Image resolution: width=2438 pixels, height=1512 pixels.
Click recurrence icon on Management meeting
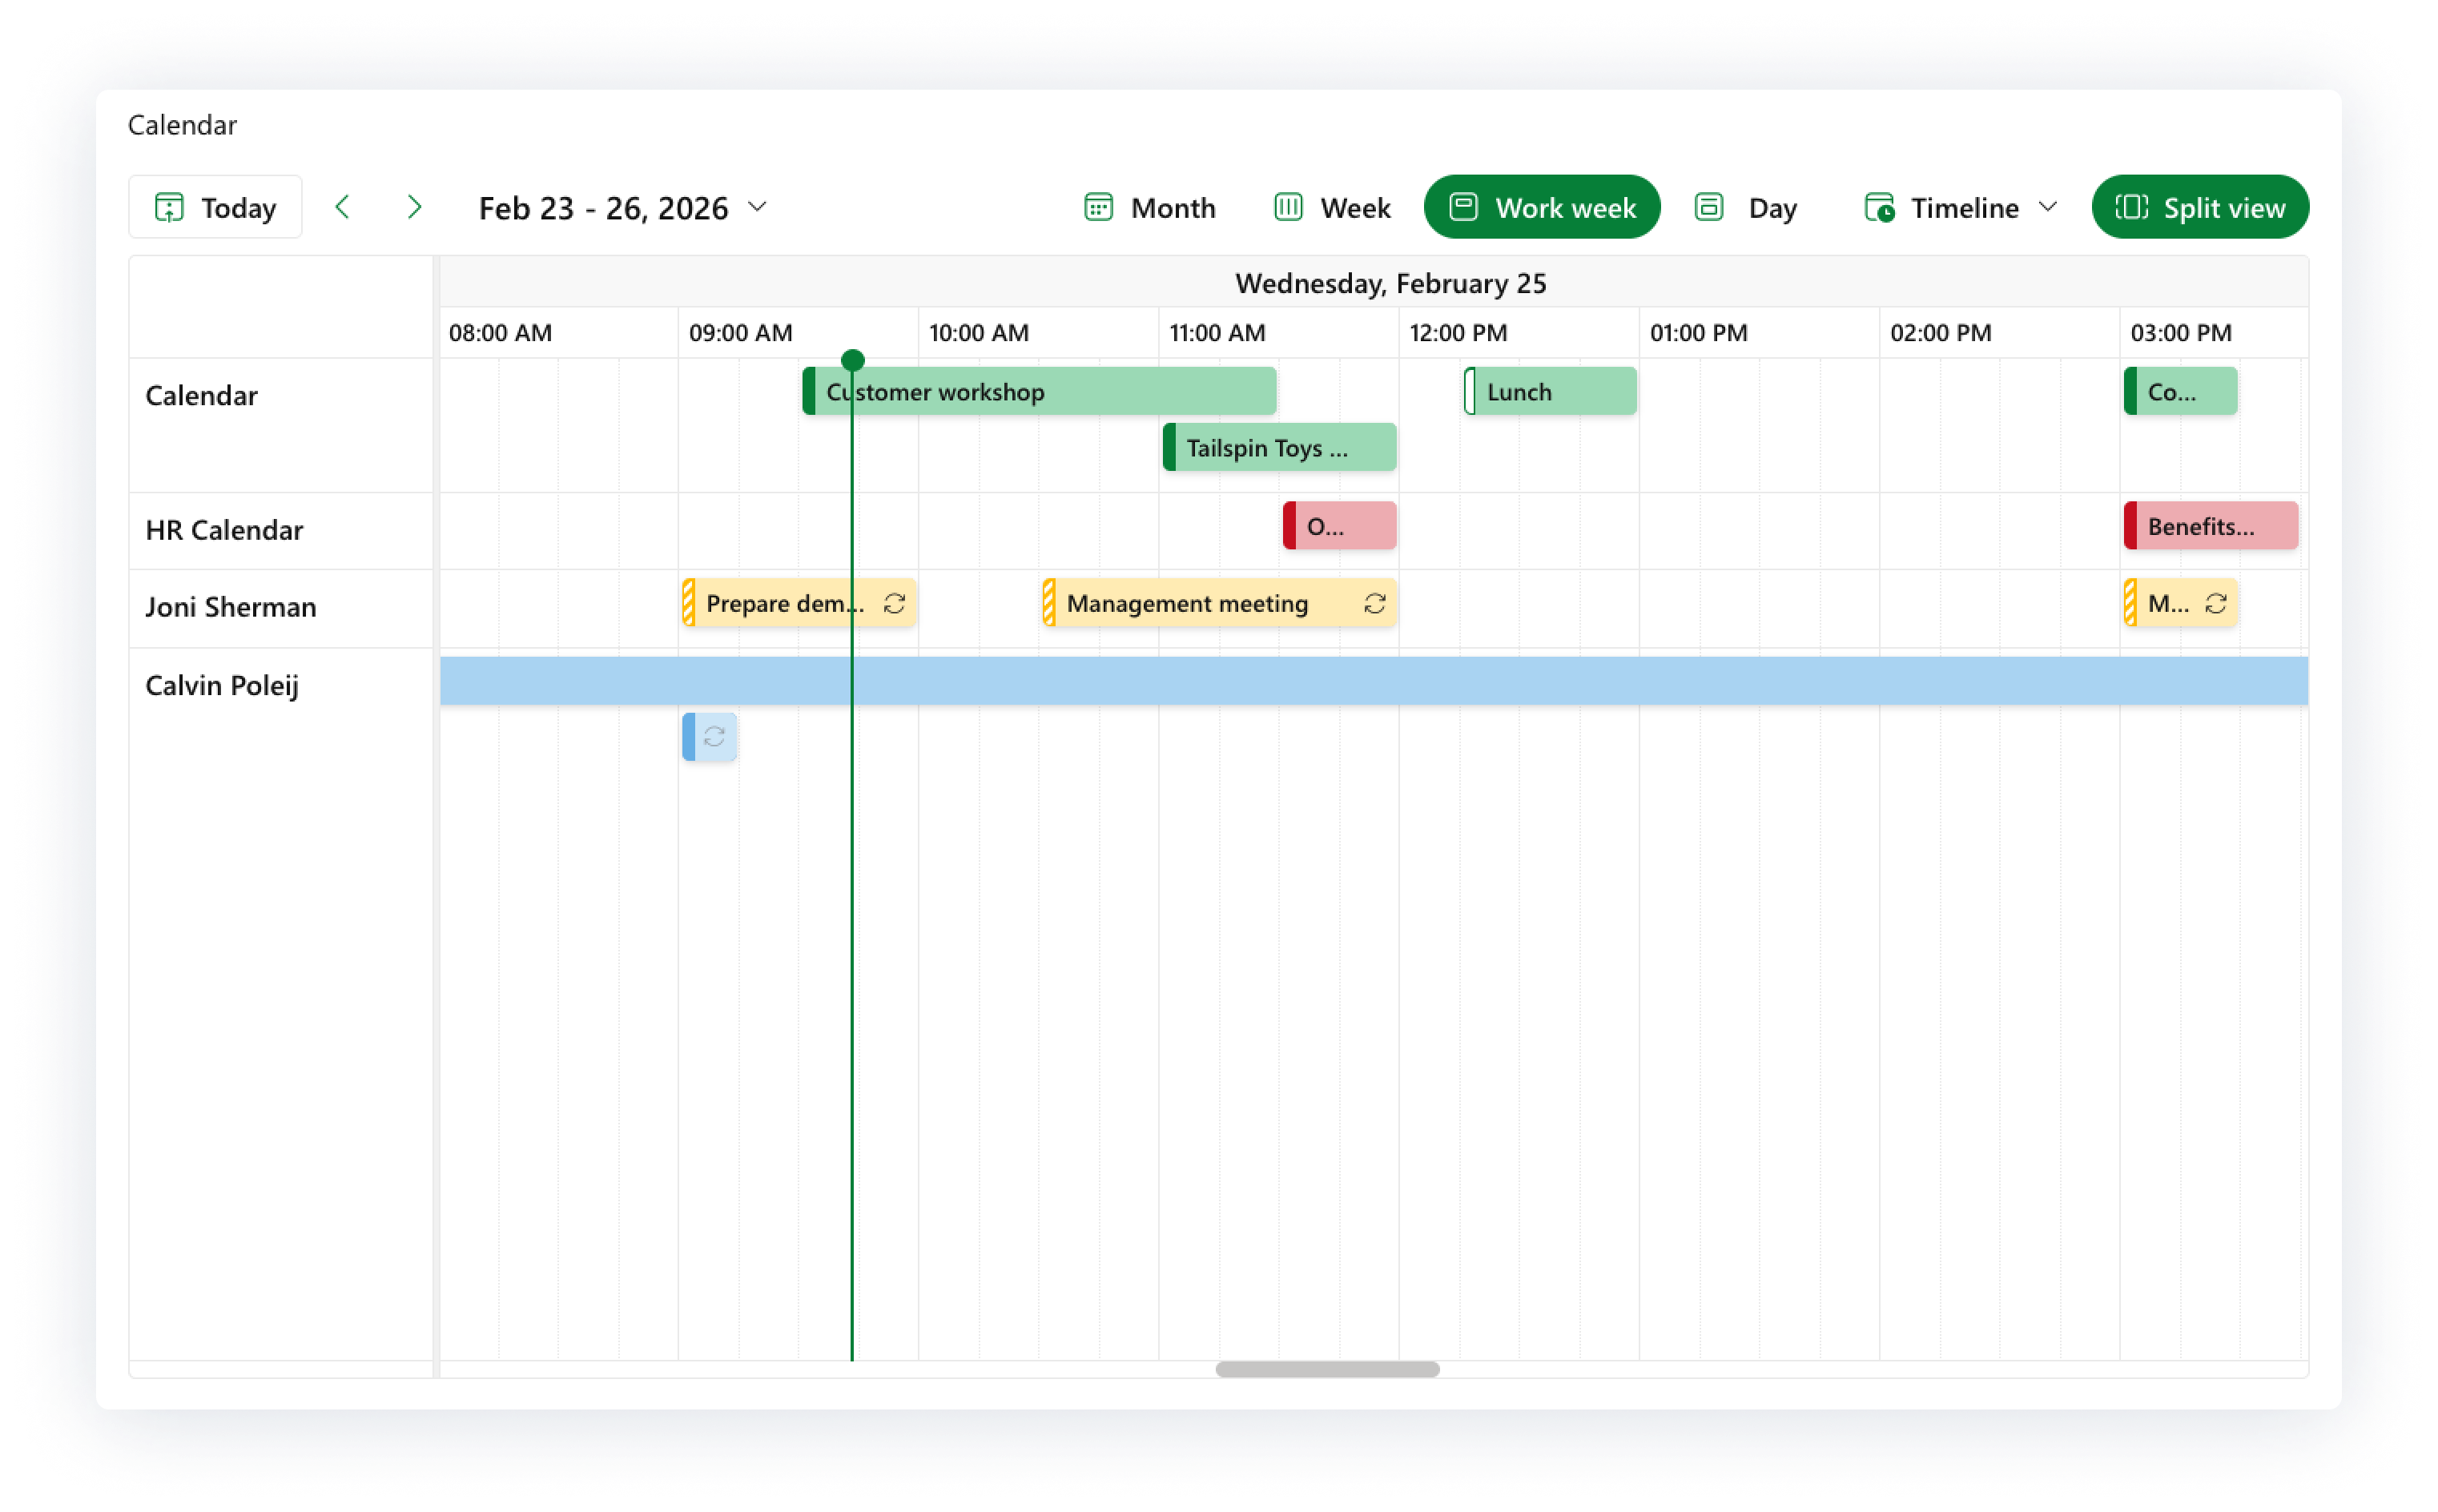tap(1375, 603)
